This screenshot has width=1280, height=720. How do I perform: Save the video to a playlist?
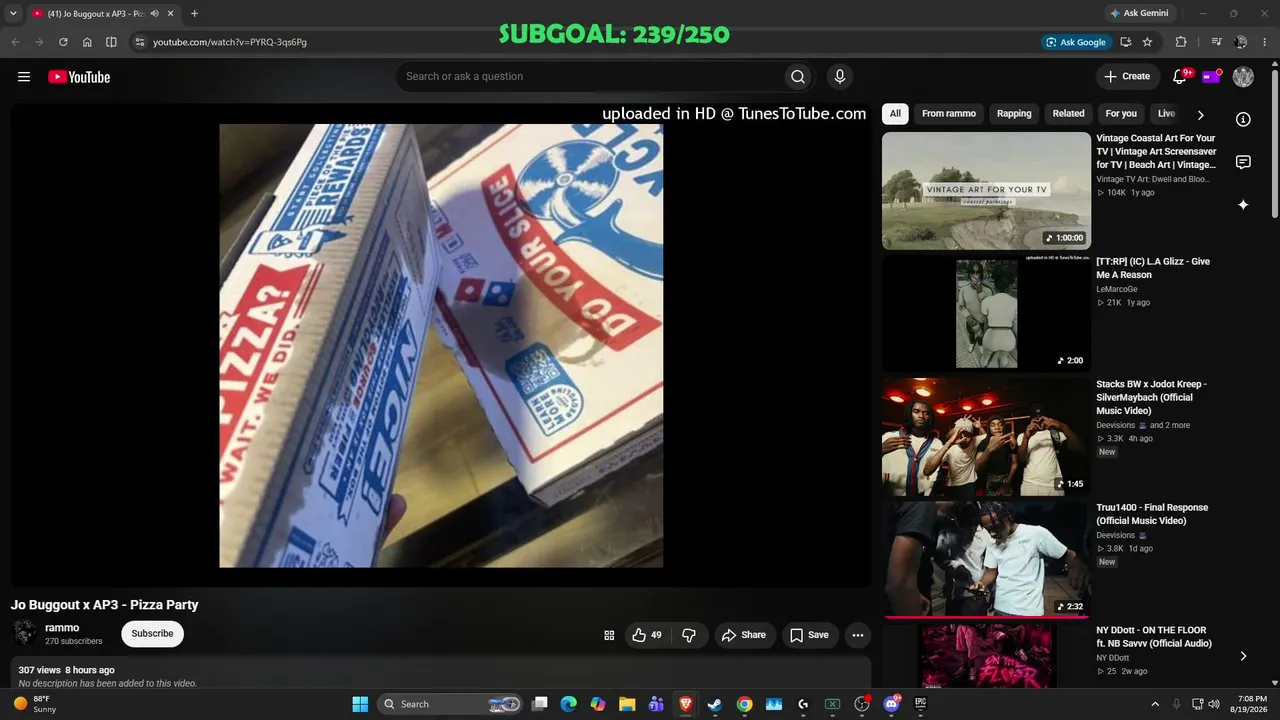coord(809,635)
